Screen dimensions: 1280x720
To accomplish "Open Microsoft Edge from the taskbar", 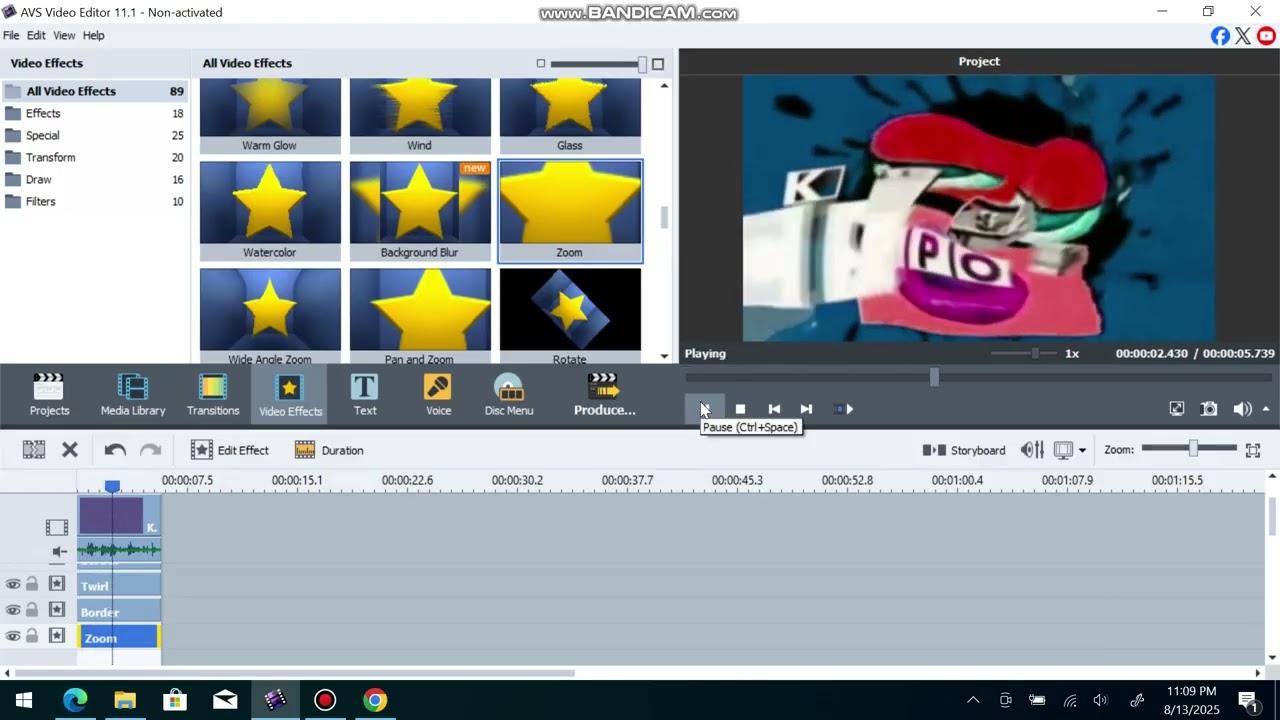I will [75, 700].
